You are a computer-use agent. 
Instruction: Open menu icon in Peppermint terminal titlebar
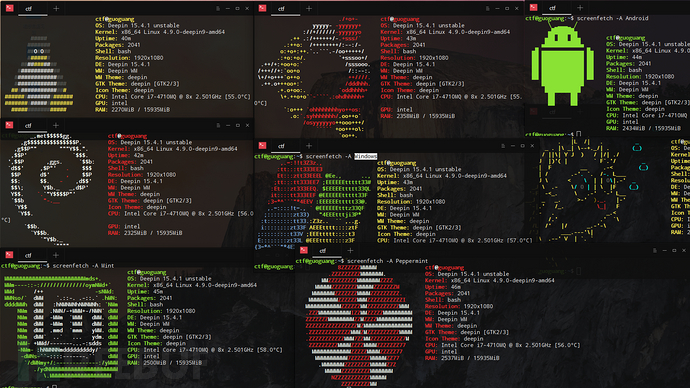click(654, 250)
